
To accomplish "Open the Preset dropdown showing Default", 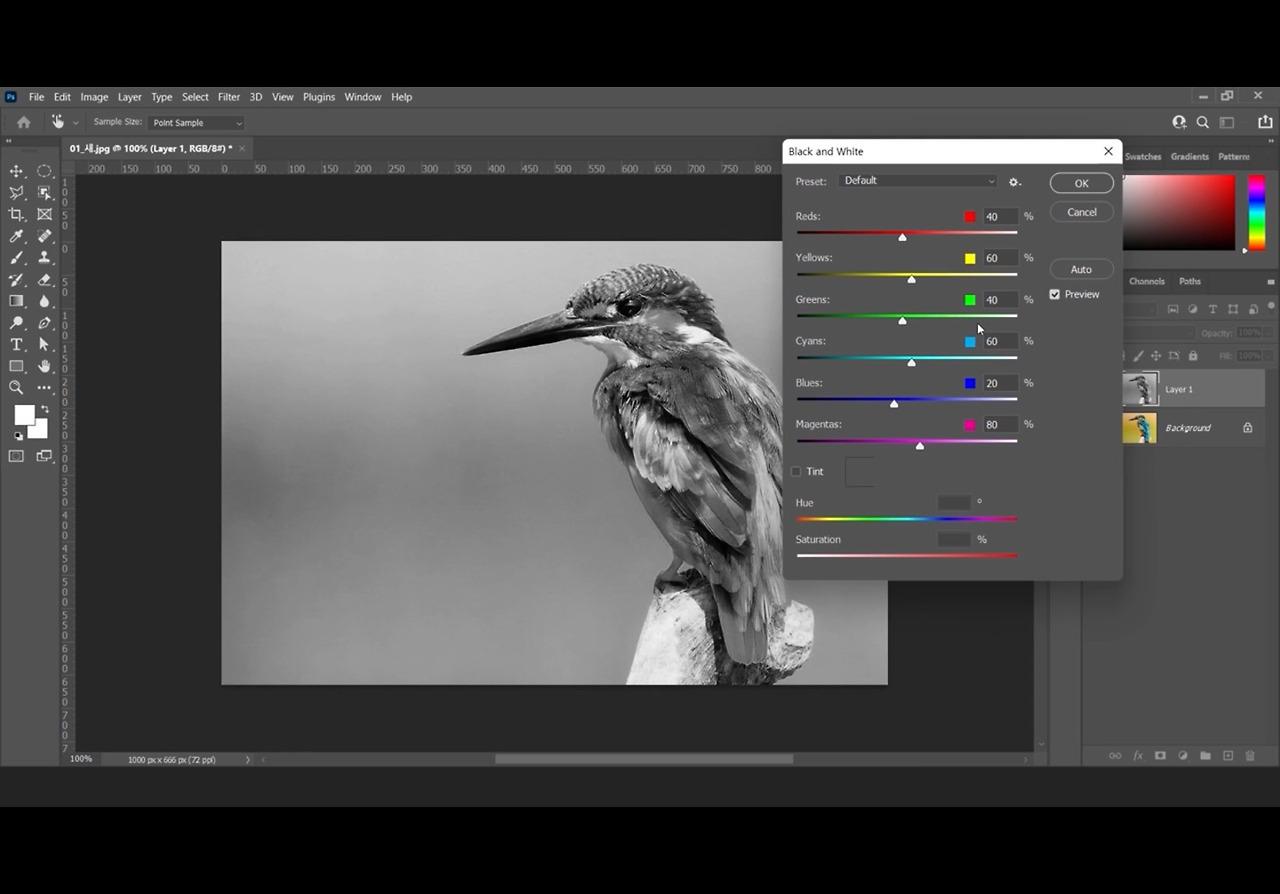I will click(918, 181).
